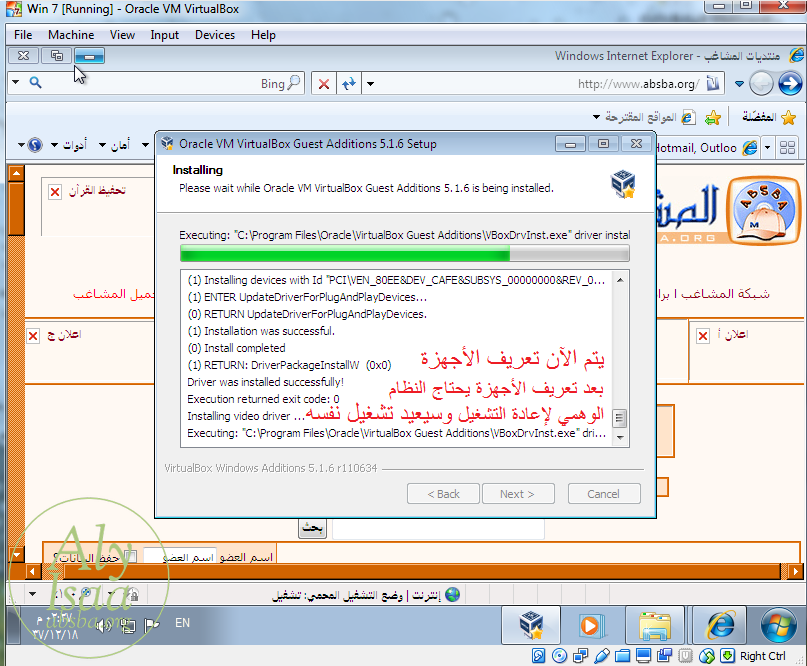Open Windows Explorer folder taskbar icon
Viewport: 807px width, 666px height.
point(655,625)
